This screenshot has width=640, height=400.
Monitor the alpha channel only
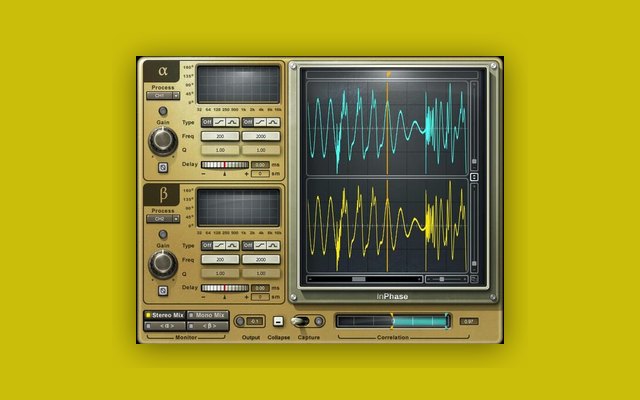165,326
